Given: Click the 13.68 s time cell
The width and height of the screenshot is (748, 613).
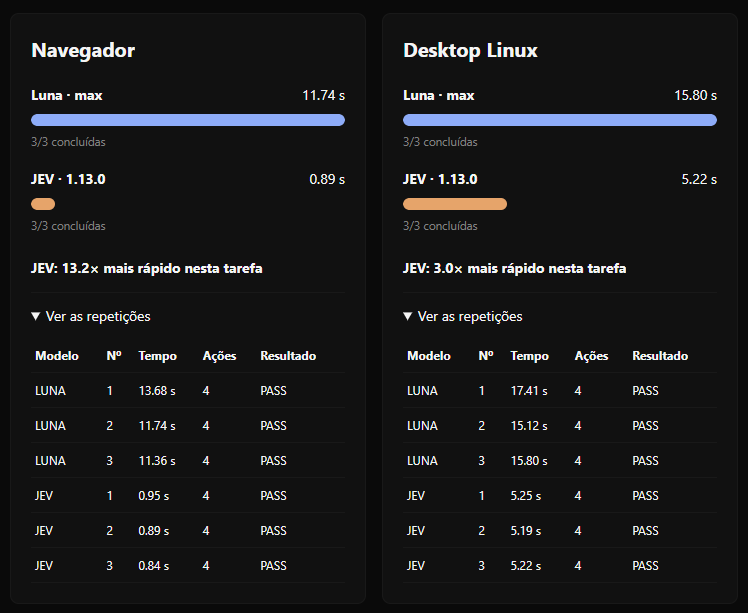Looking at the screenshot, I should point(157,391).
